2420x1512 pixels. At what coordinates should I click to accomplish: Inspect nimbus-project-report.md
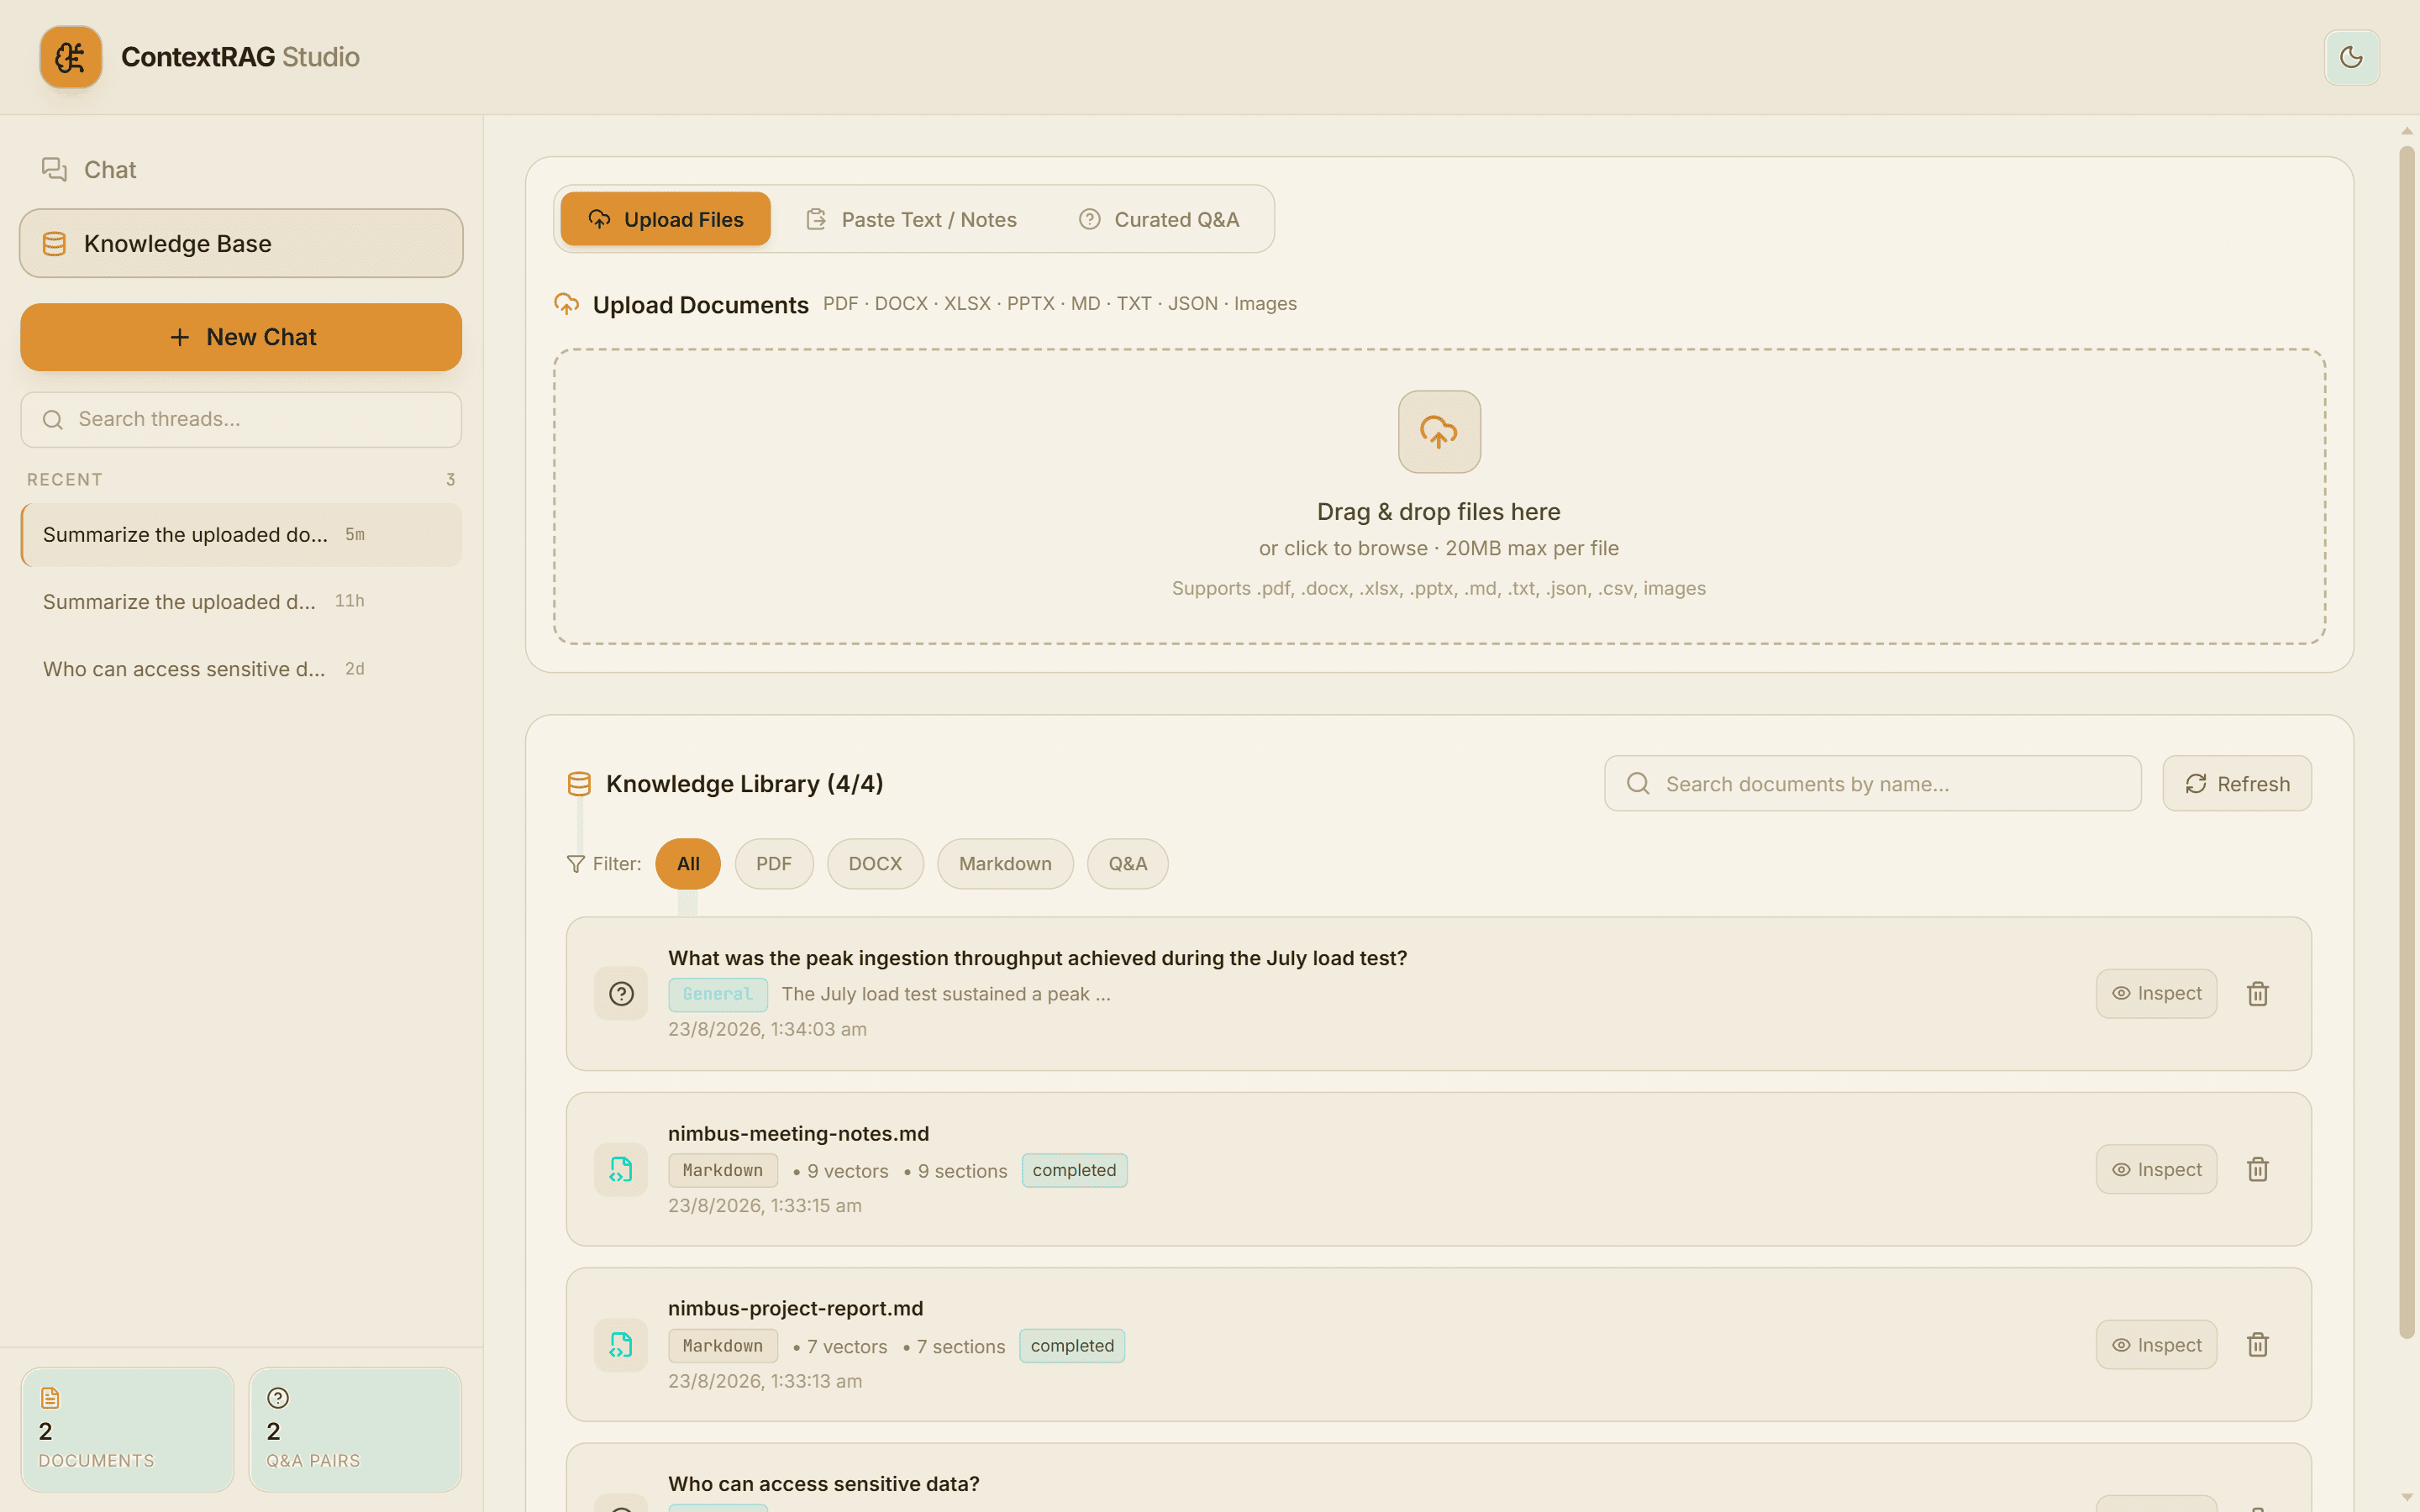pyautogui.click(x=2156, y=1344)
